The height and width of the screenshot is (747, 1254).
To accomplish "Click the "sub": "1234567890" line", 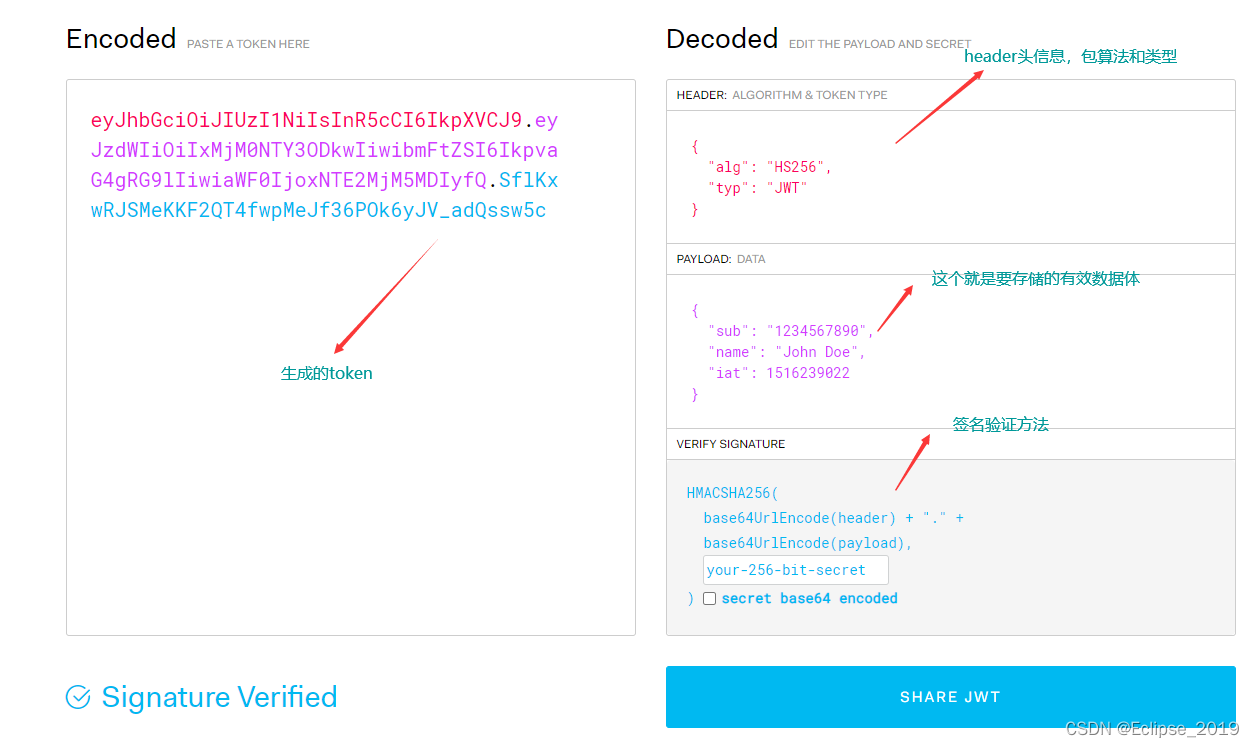I will [x=791, y=331].
